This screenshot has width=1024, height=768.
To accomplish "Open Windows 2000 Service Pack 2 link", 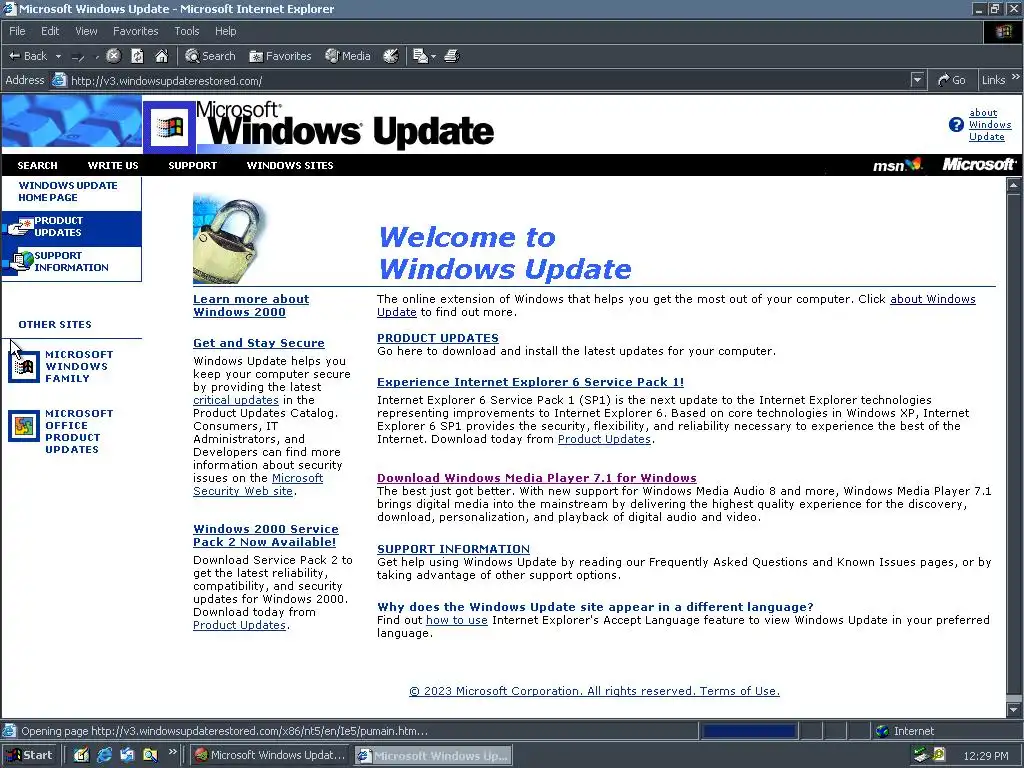I will click(x=266, y=536).
